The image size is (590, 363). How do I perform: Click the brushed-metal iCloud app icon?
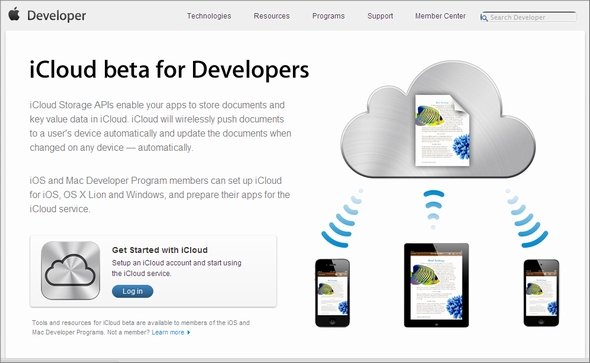coord(70,270)
